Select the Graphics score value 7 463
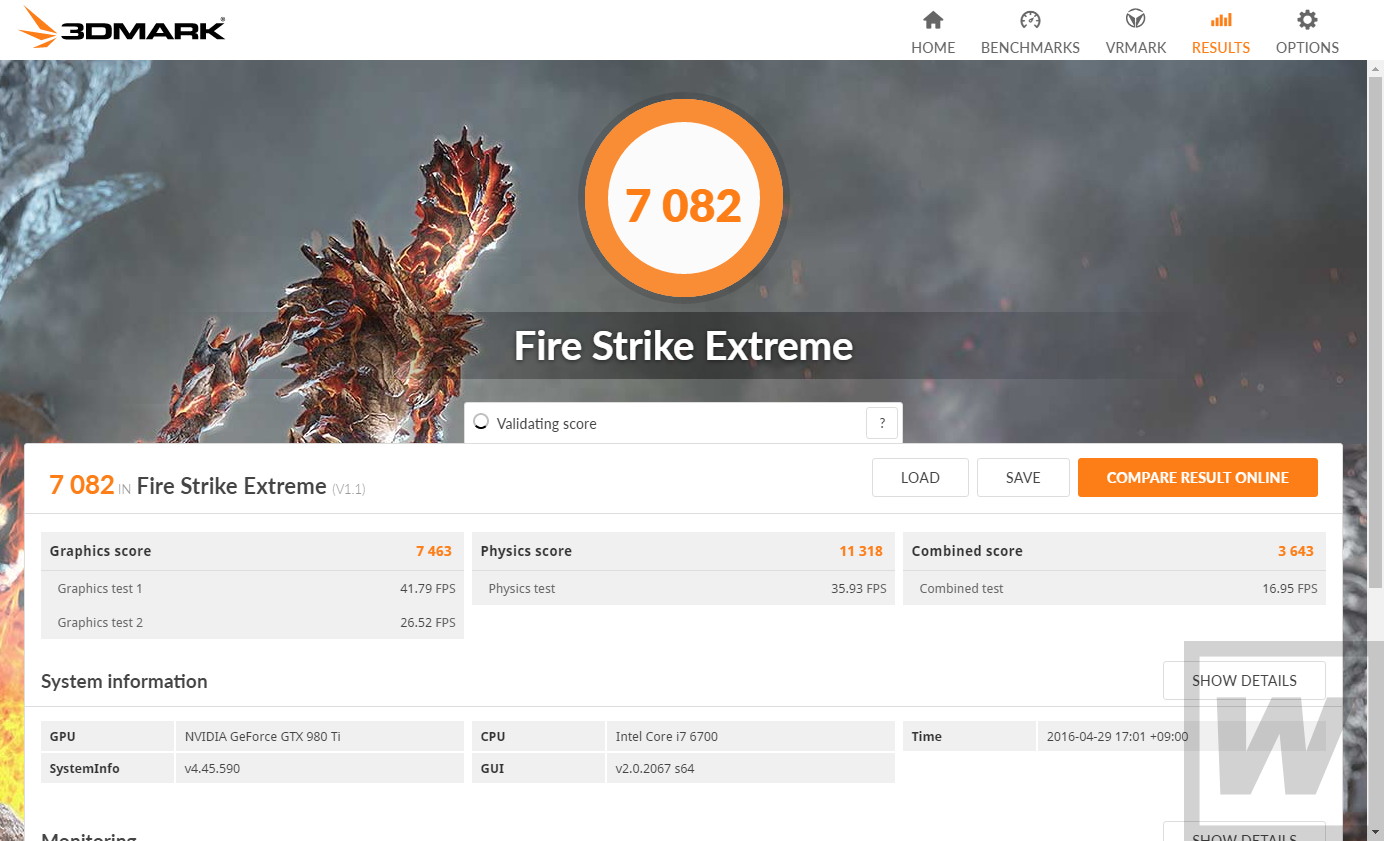Screen dimensions: 1384x841 pos(434,551)
